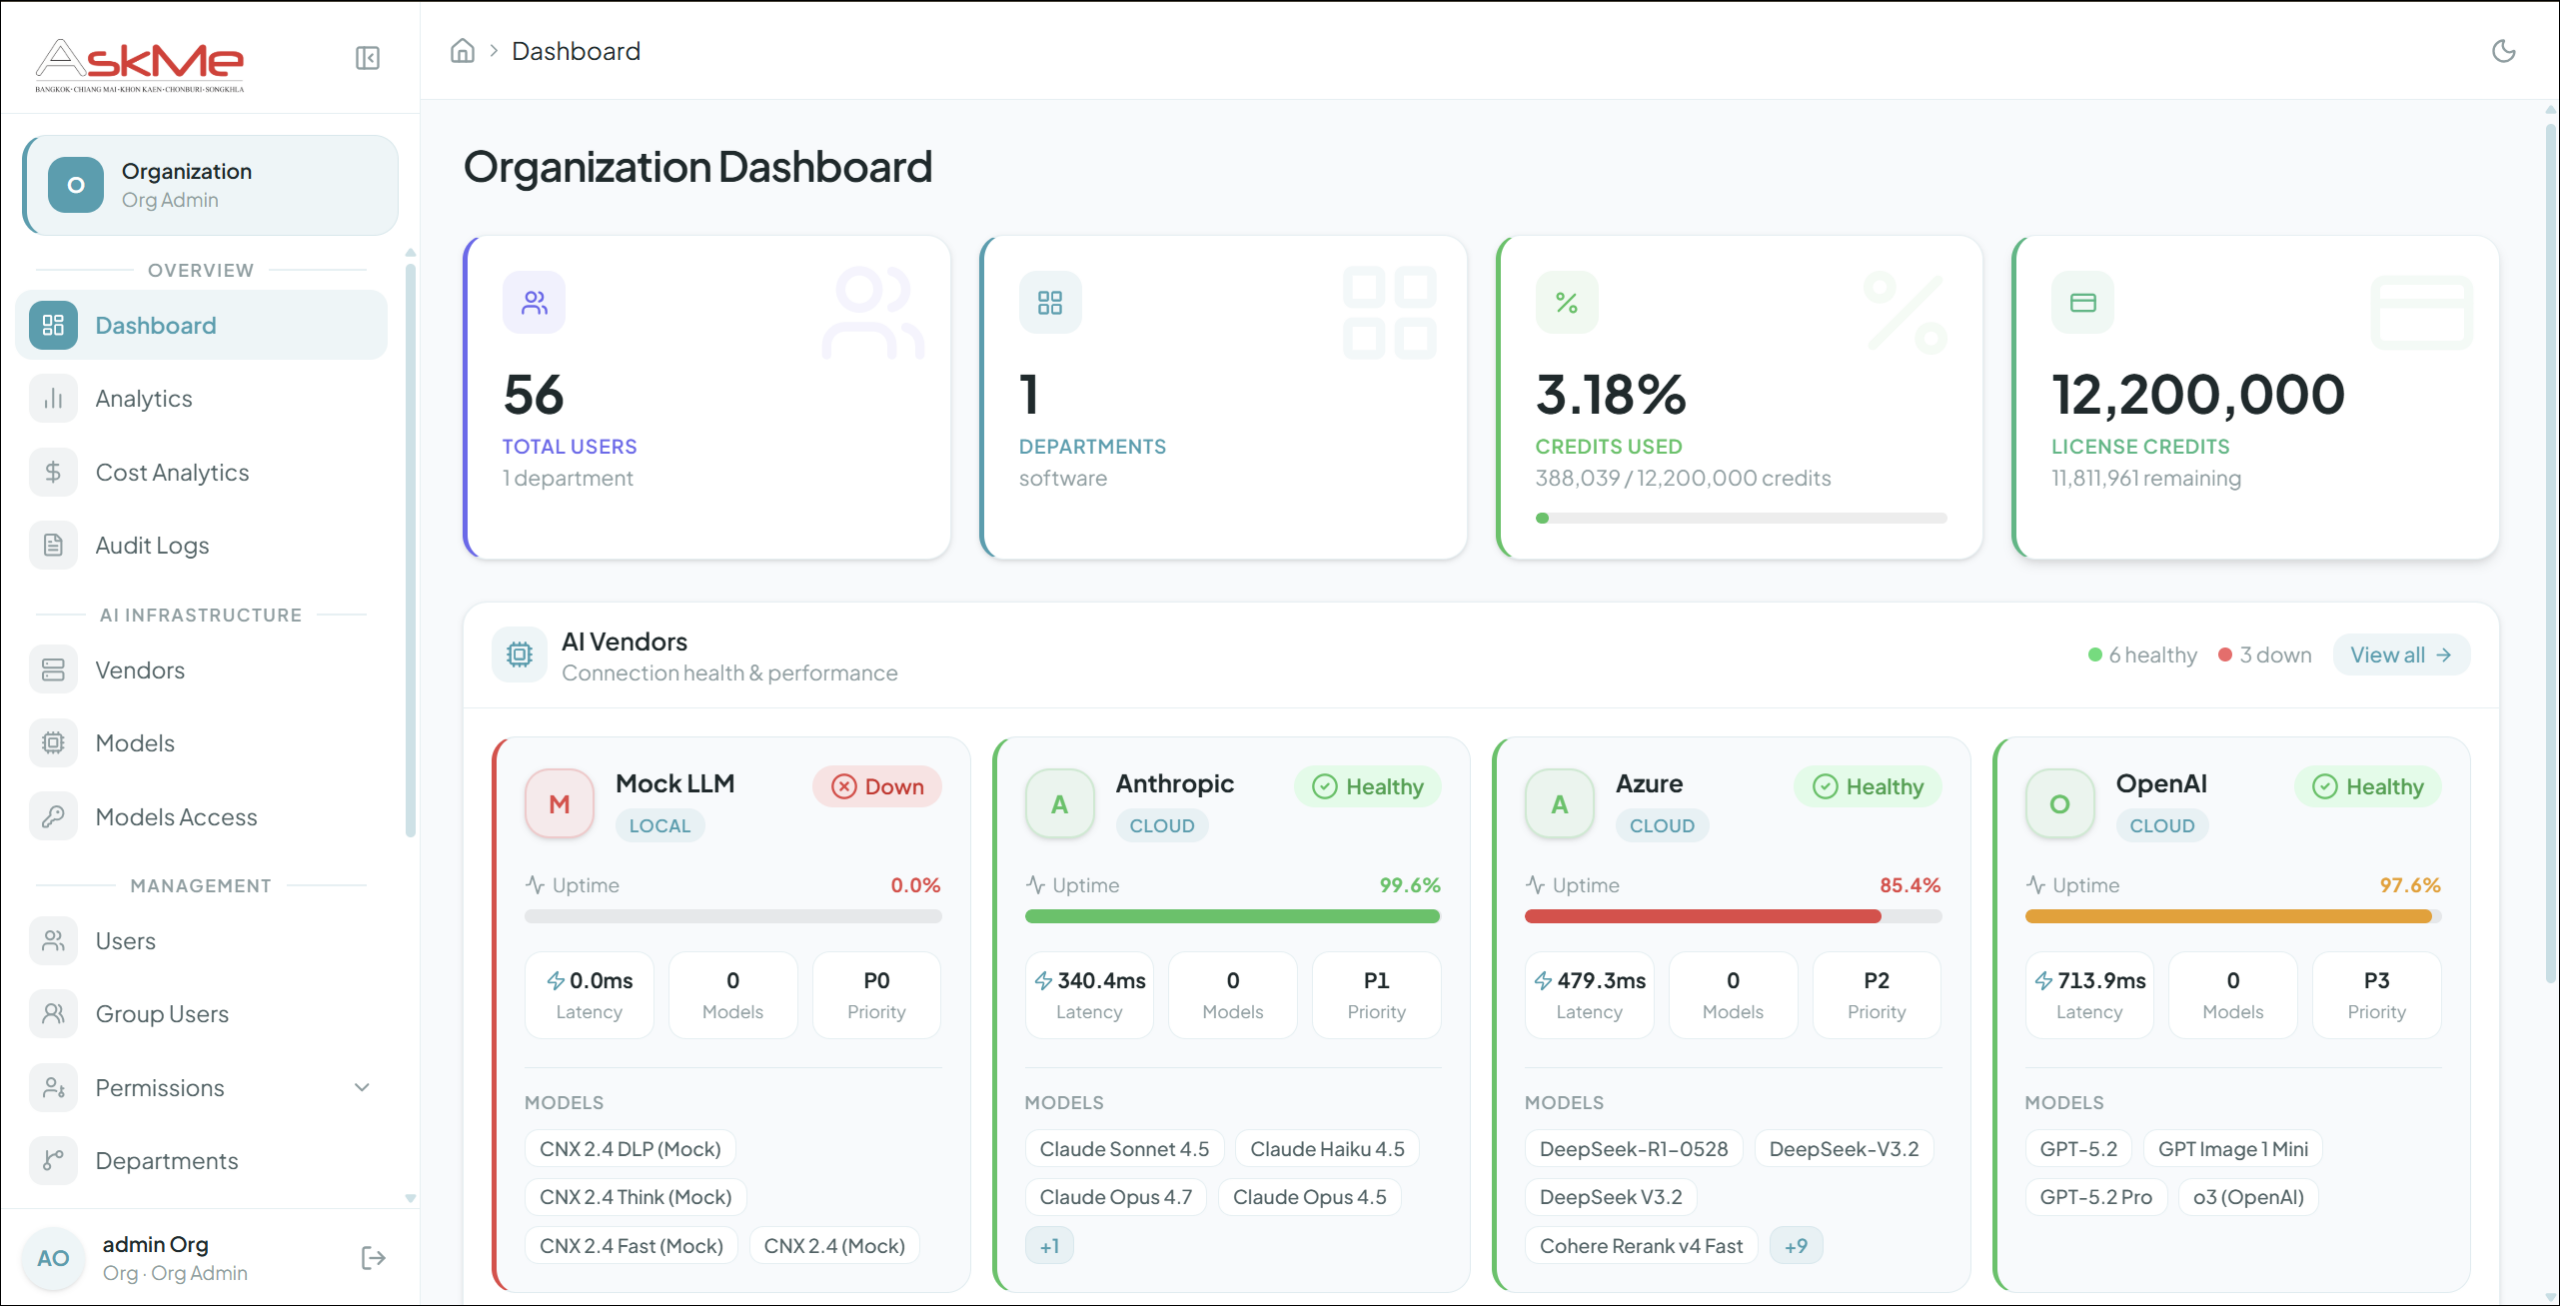Click the 713.9ms Latency stat
The width and height of the screenshot is (2560, 1306).
tap(2089, 995)
